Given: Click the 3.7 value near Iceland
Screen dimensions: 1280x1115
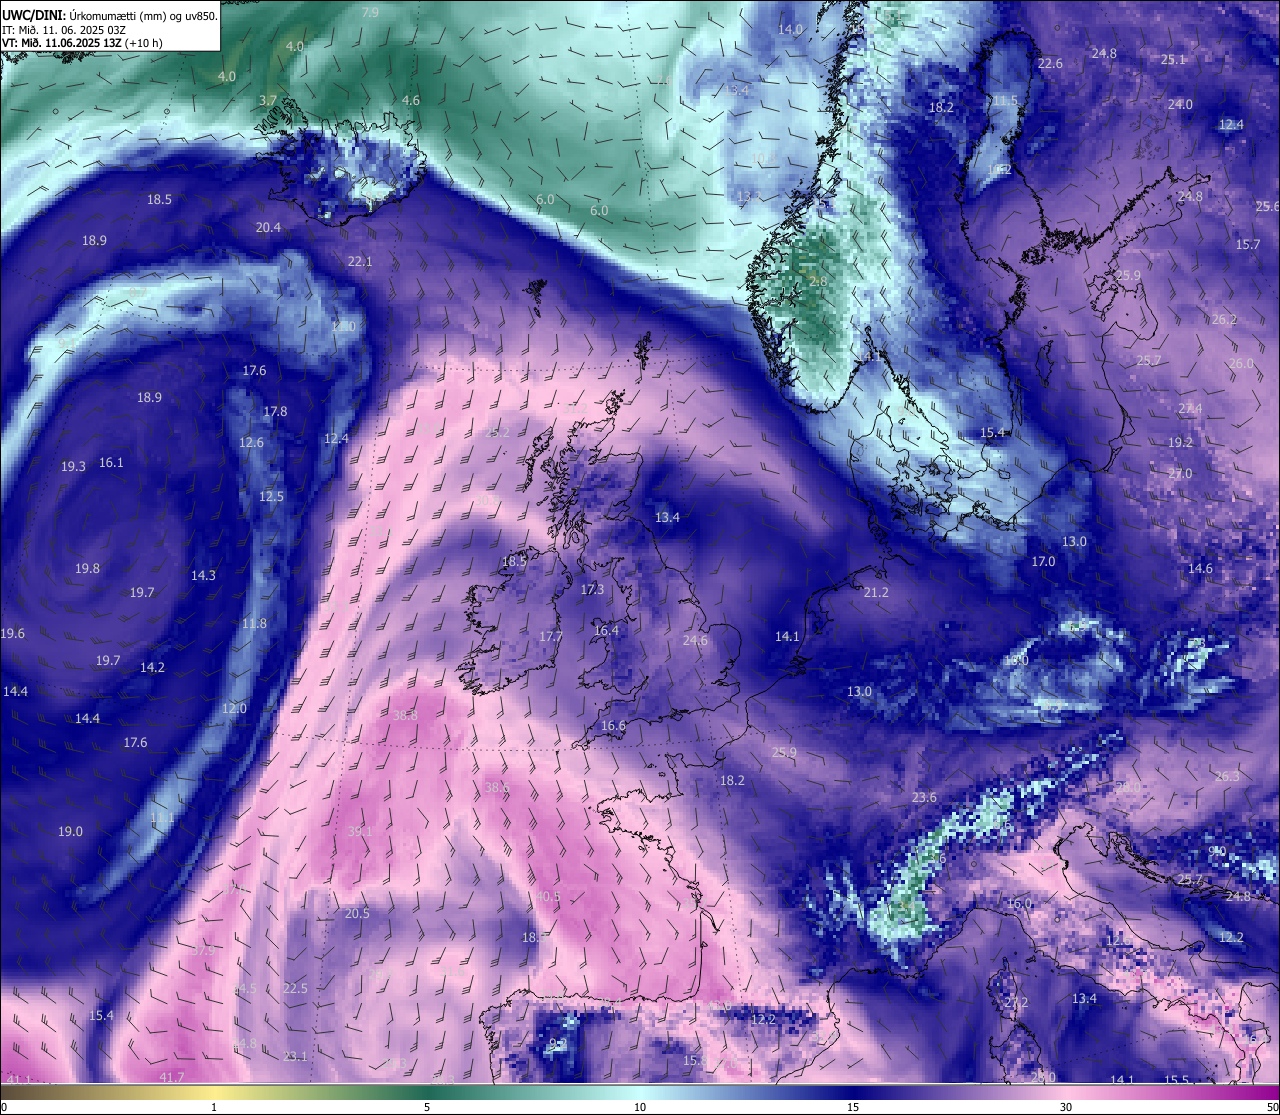Looking at the screenshot, I should tap(268, 101).
